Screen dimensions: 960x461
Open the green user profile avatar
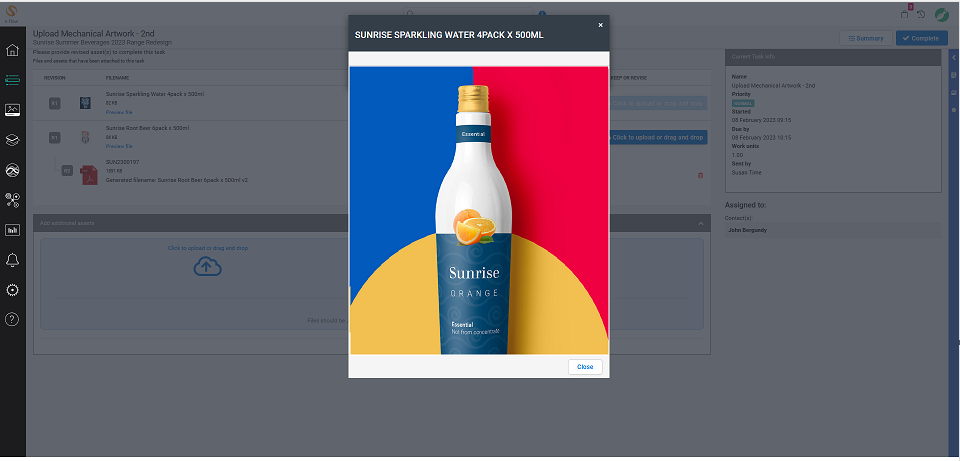pos(942,15)
